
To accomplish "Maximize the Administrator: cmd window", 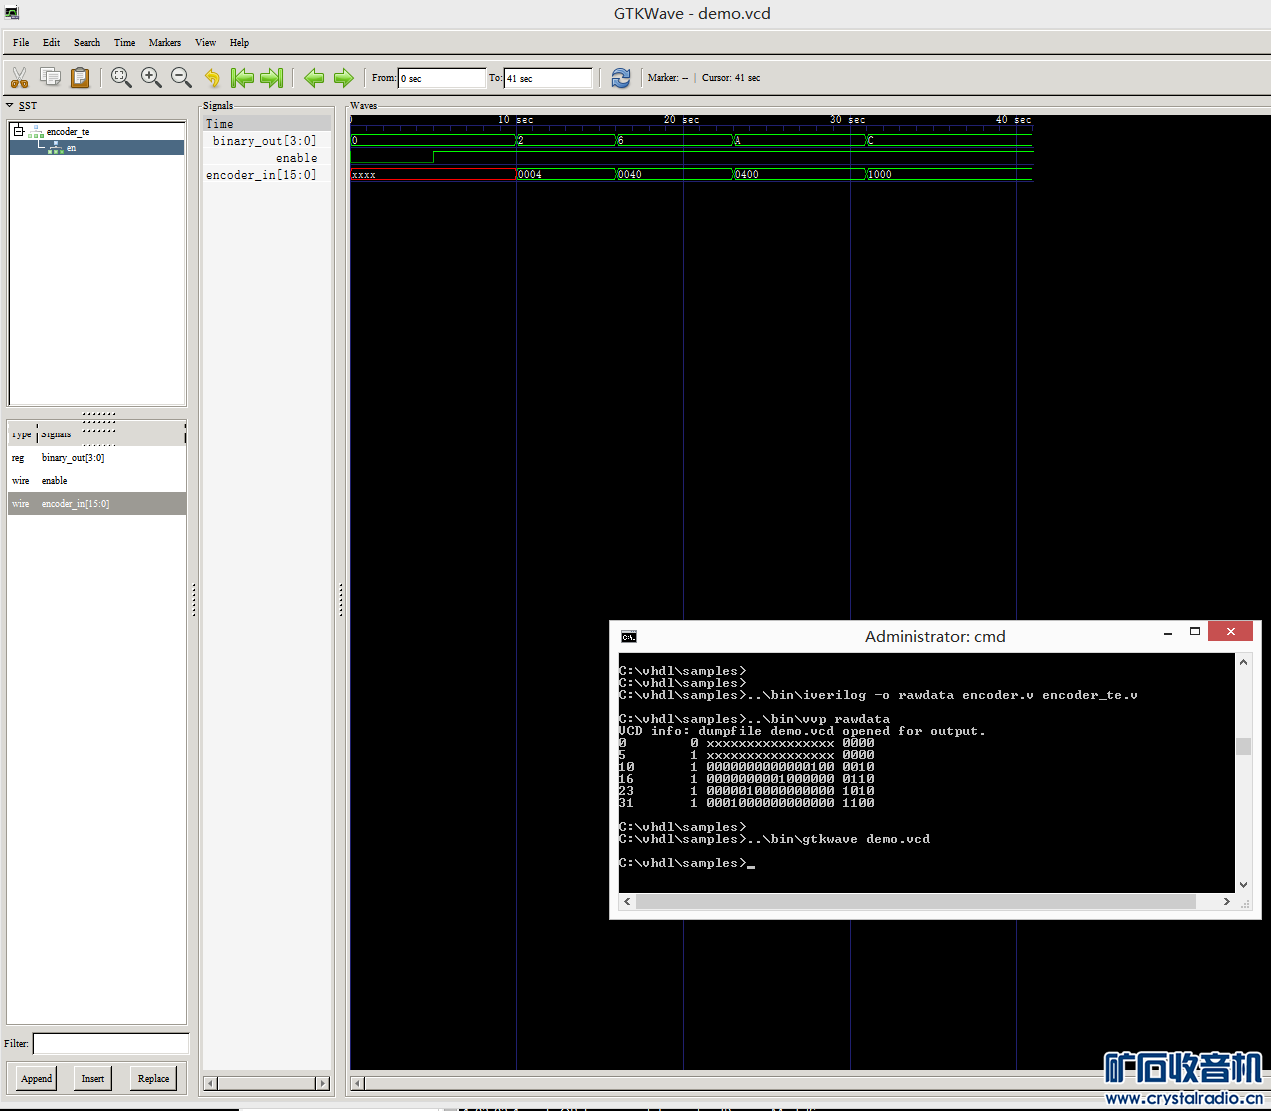I will pos(1194,632).
